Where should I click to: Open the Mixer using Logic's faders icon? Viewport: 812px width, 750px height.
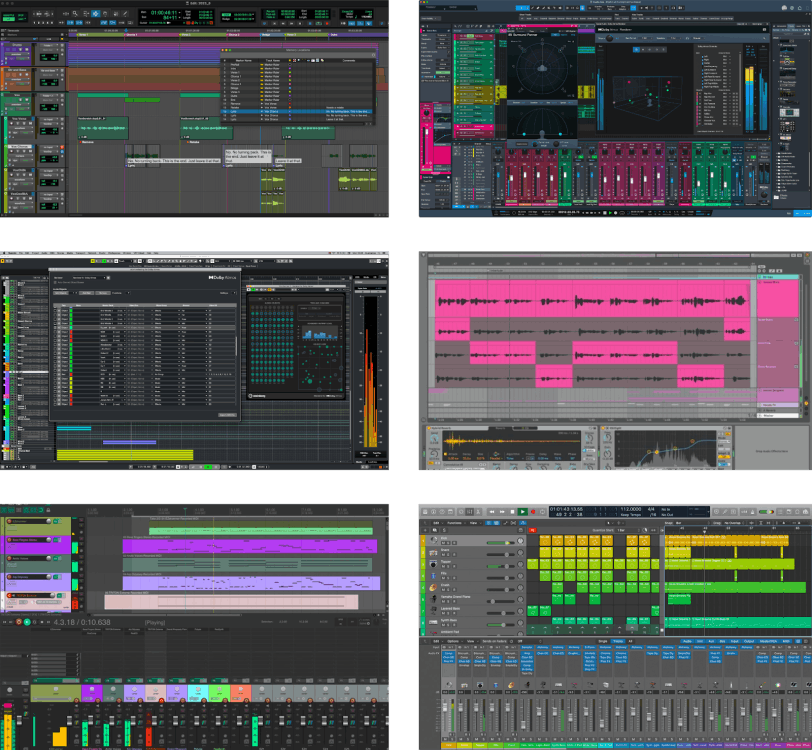(x=470, y=512)
